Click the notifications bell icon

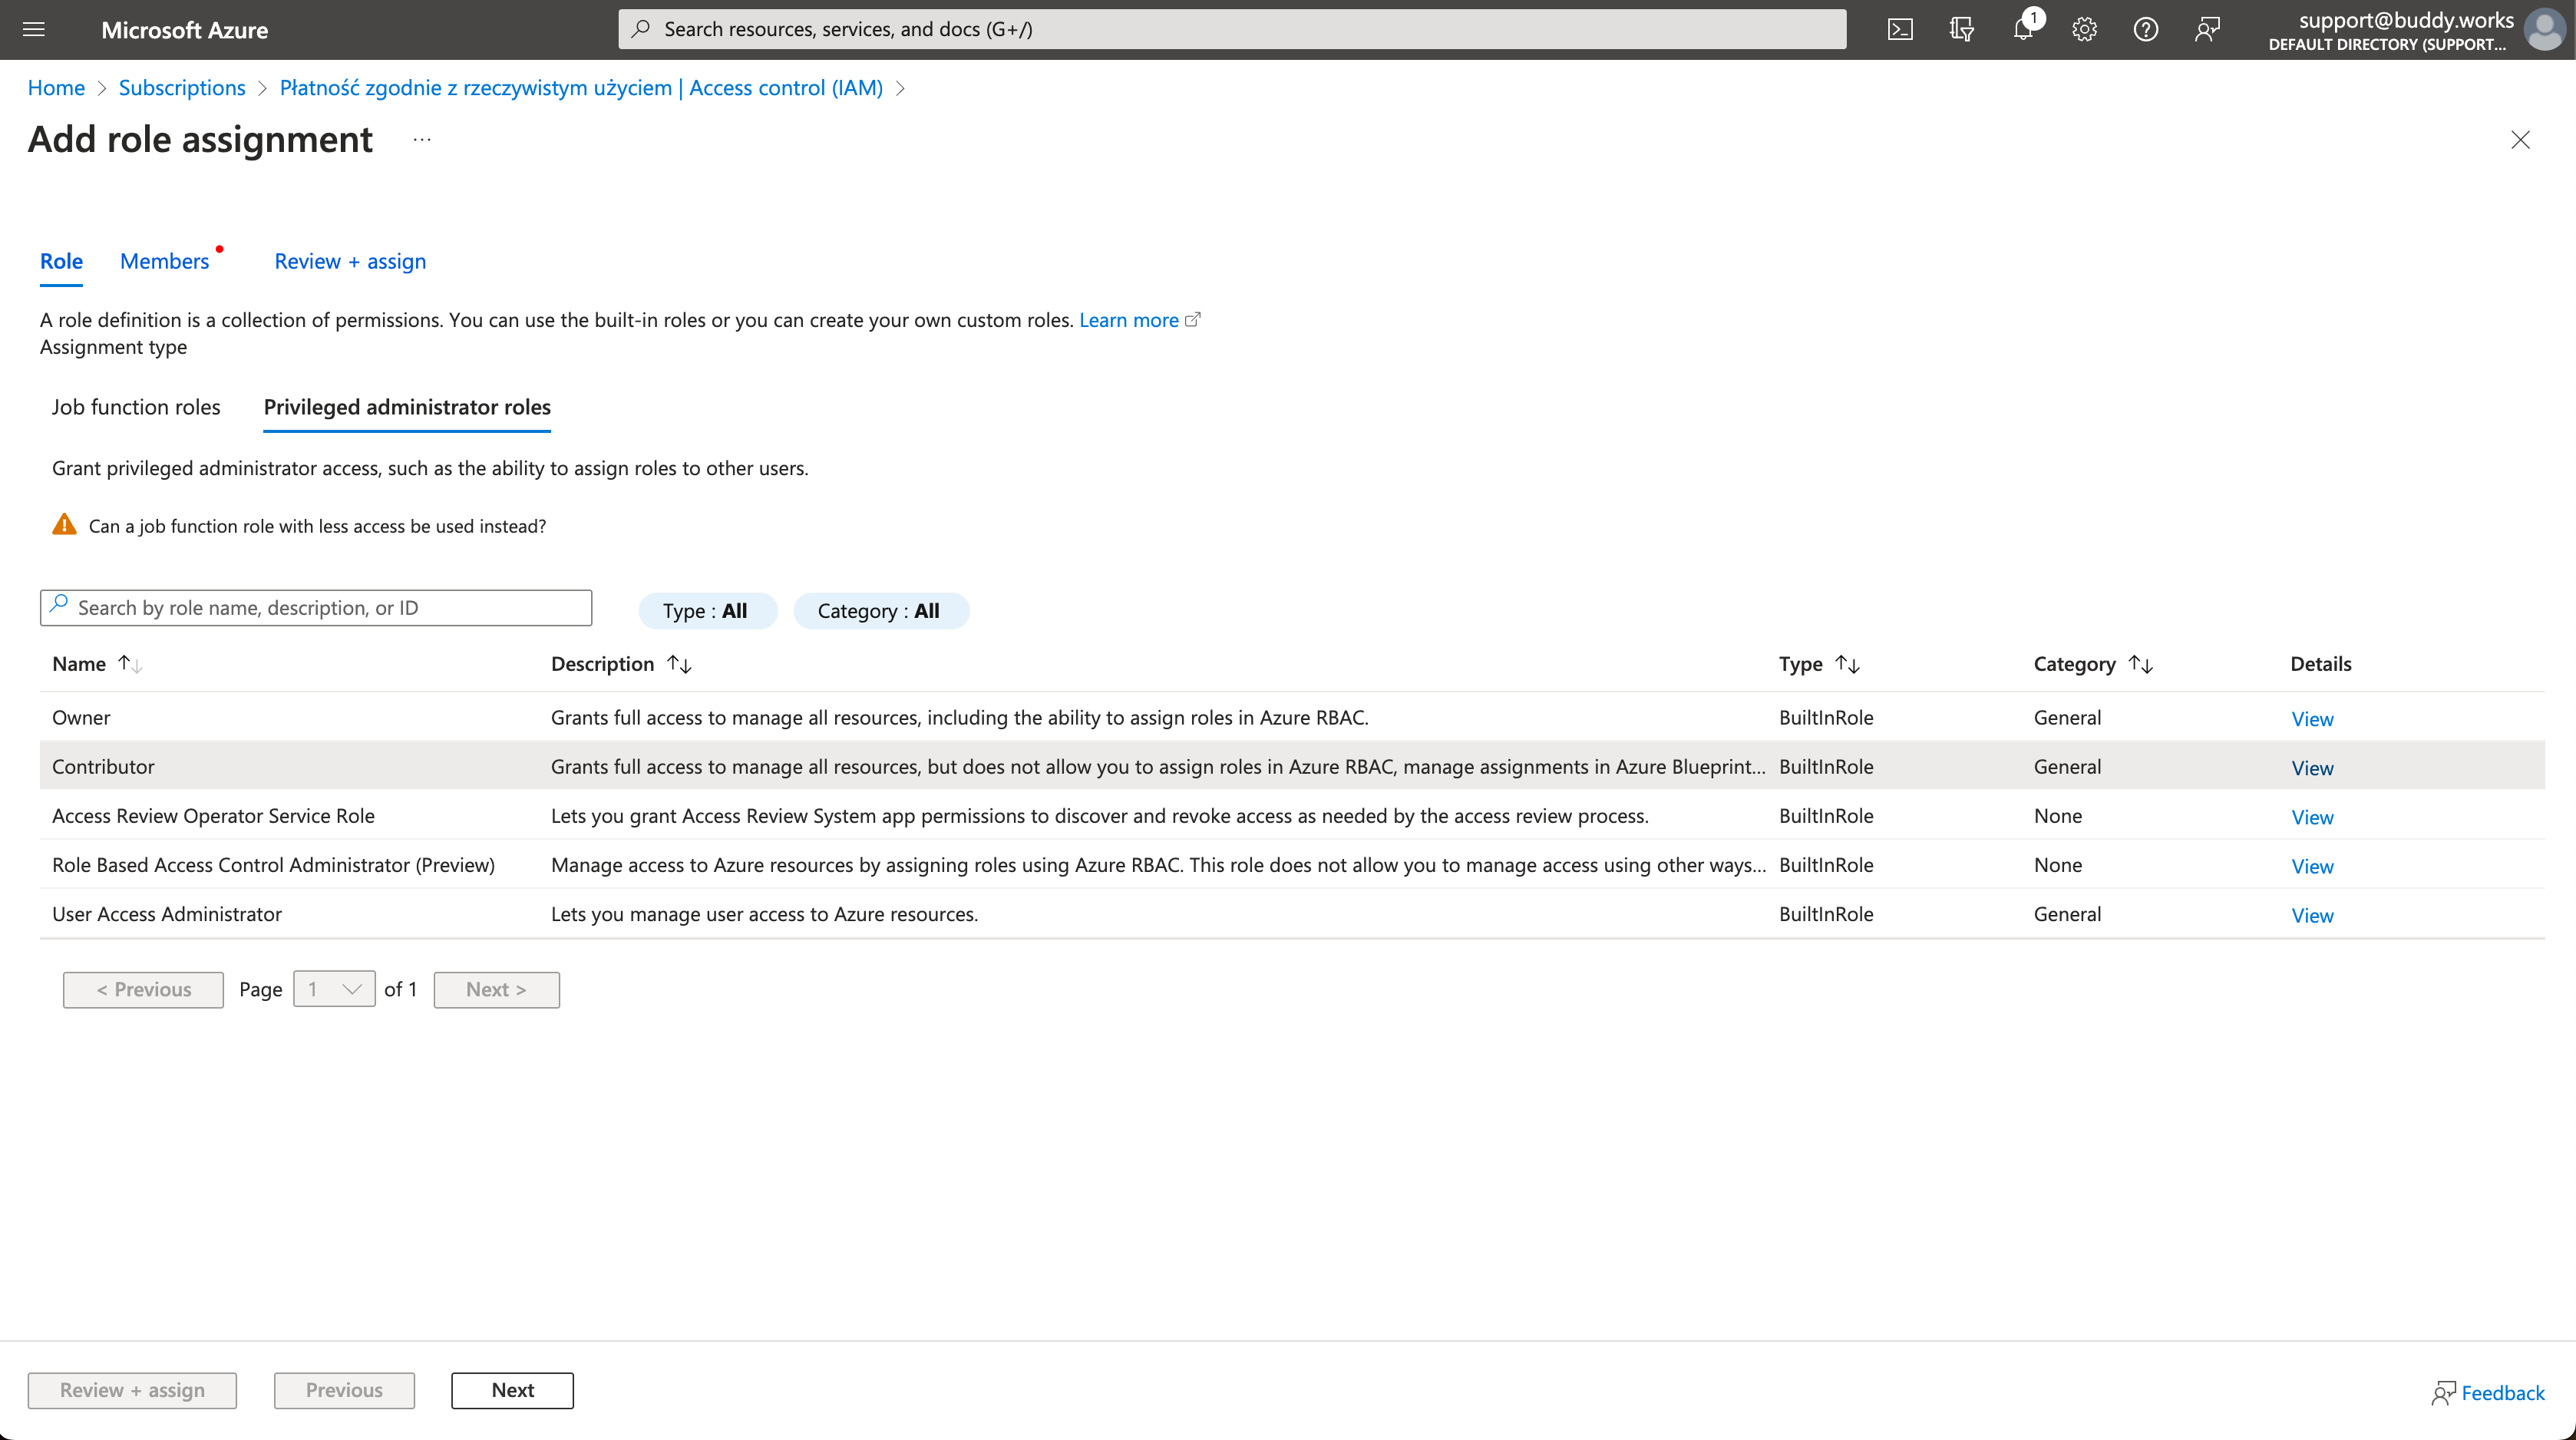pyautogui.click(x=2023, y=30)
